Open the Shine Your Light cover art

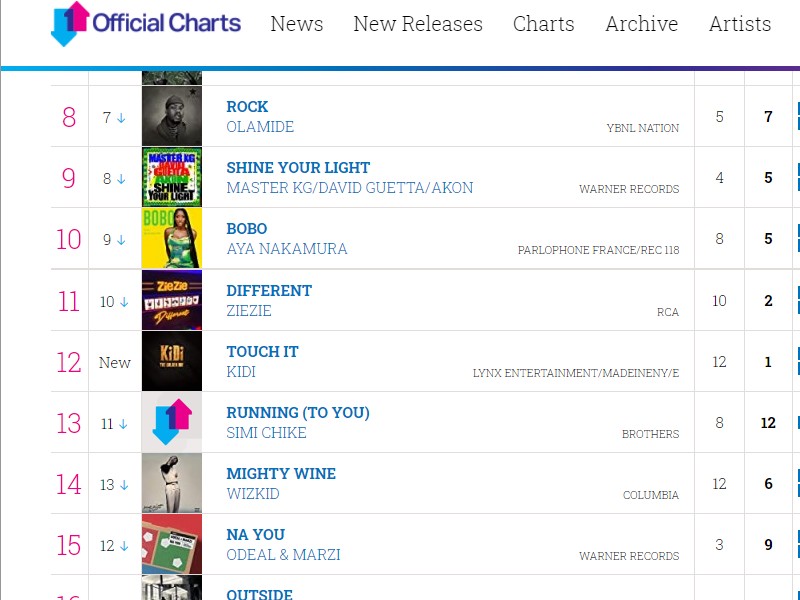(x=172, y=177)
